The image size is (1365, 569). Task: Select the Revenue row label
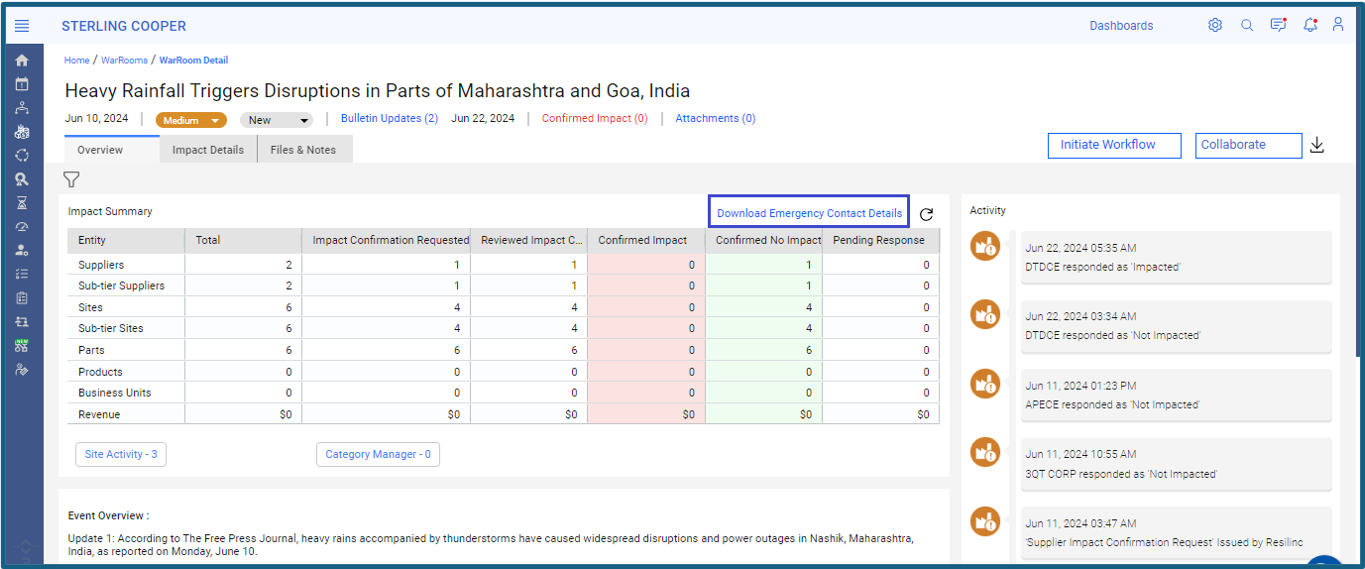(x=99, y=414)
